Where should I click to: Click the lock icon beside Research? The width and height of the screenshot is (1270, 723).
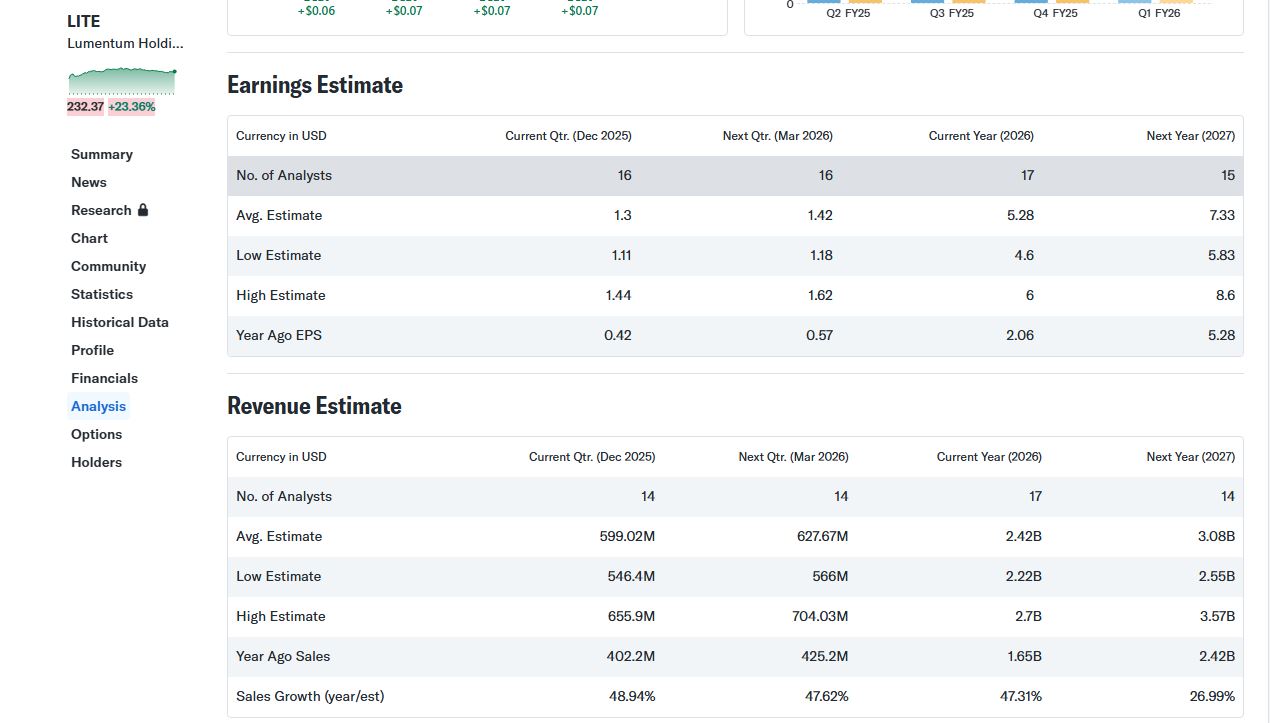point(143,210)
